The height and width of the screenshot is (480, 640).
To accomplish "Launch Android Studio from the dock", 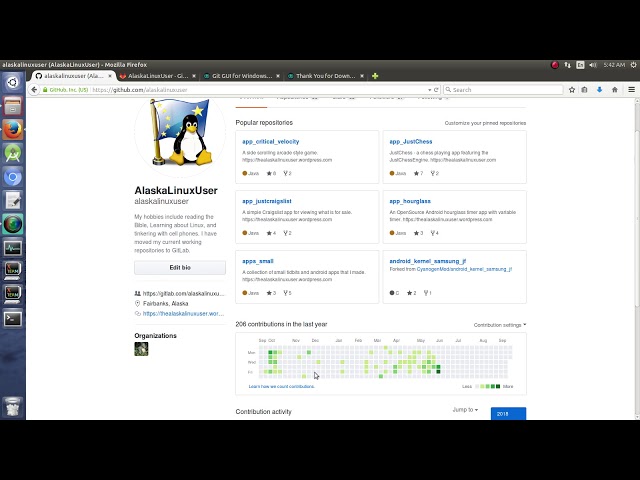I will tap(13, 153).
